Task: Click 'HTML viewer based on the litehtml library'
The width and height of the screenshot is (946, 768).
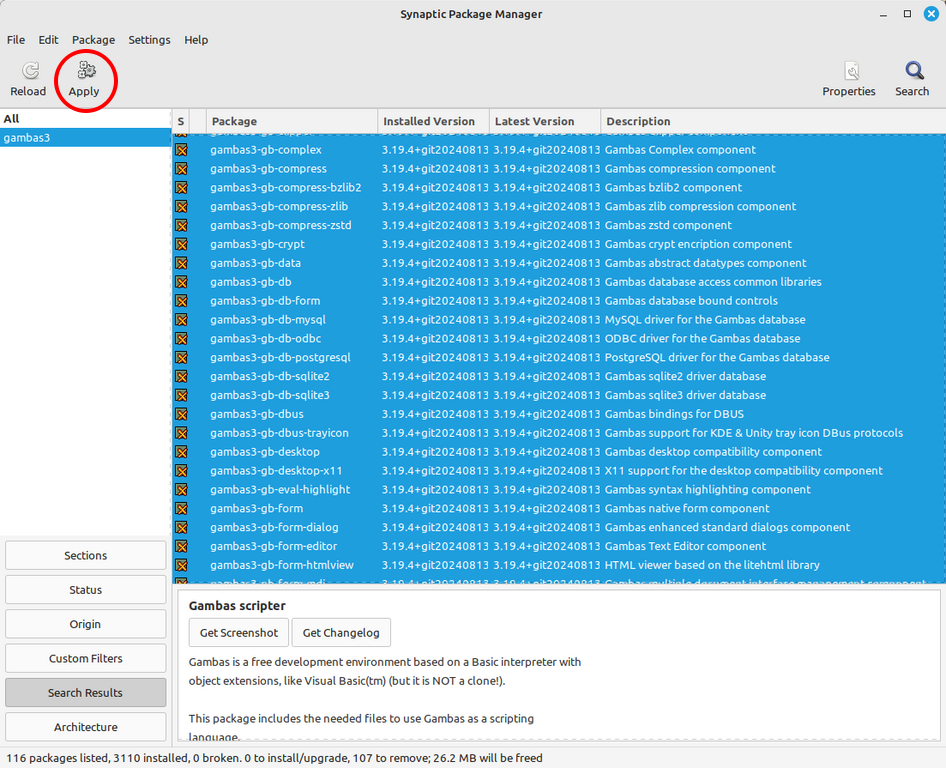Action: (712, 565)
